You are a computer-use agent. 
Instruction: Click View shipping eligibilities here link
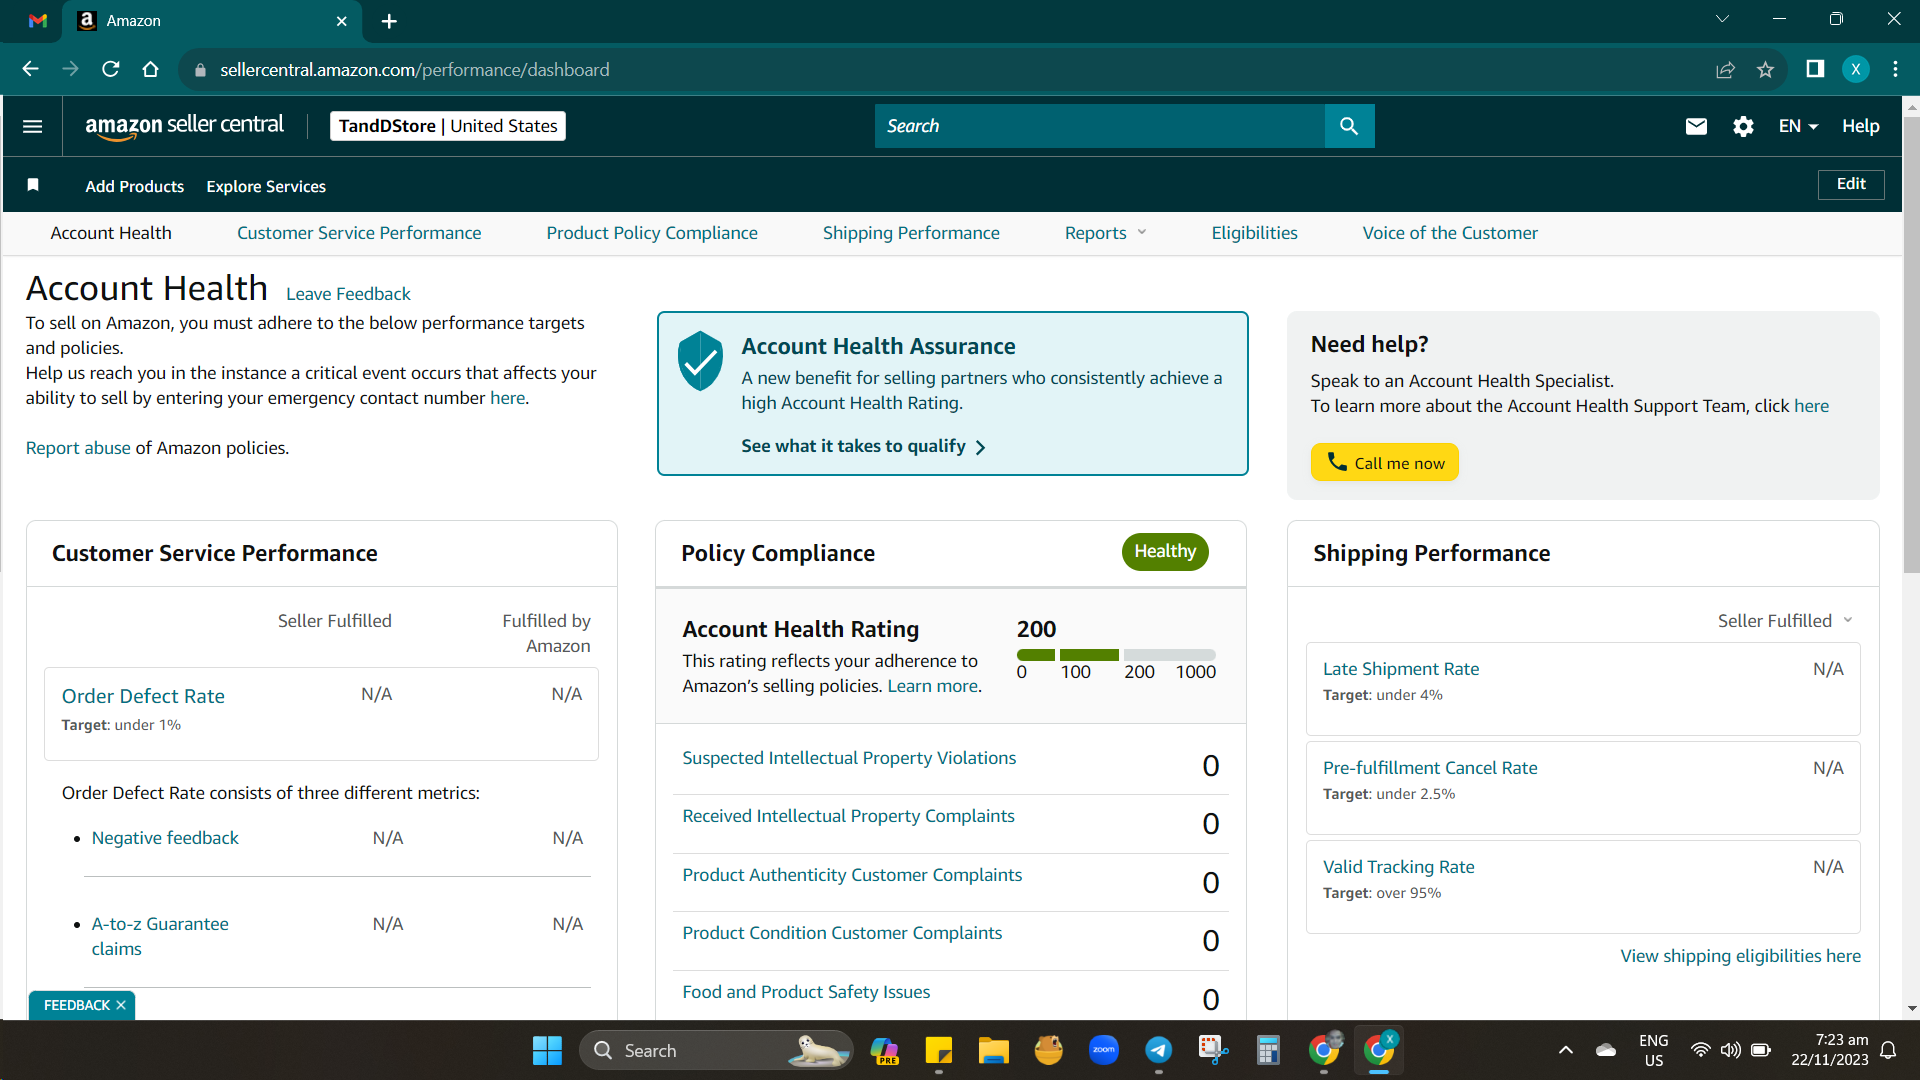pyautogui.click(x=1740, y=956)
